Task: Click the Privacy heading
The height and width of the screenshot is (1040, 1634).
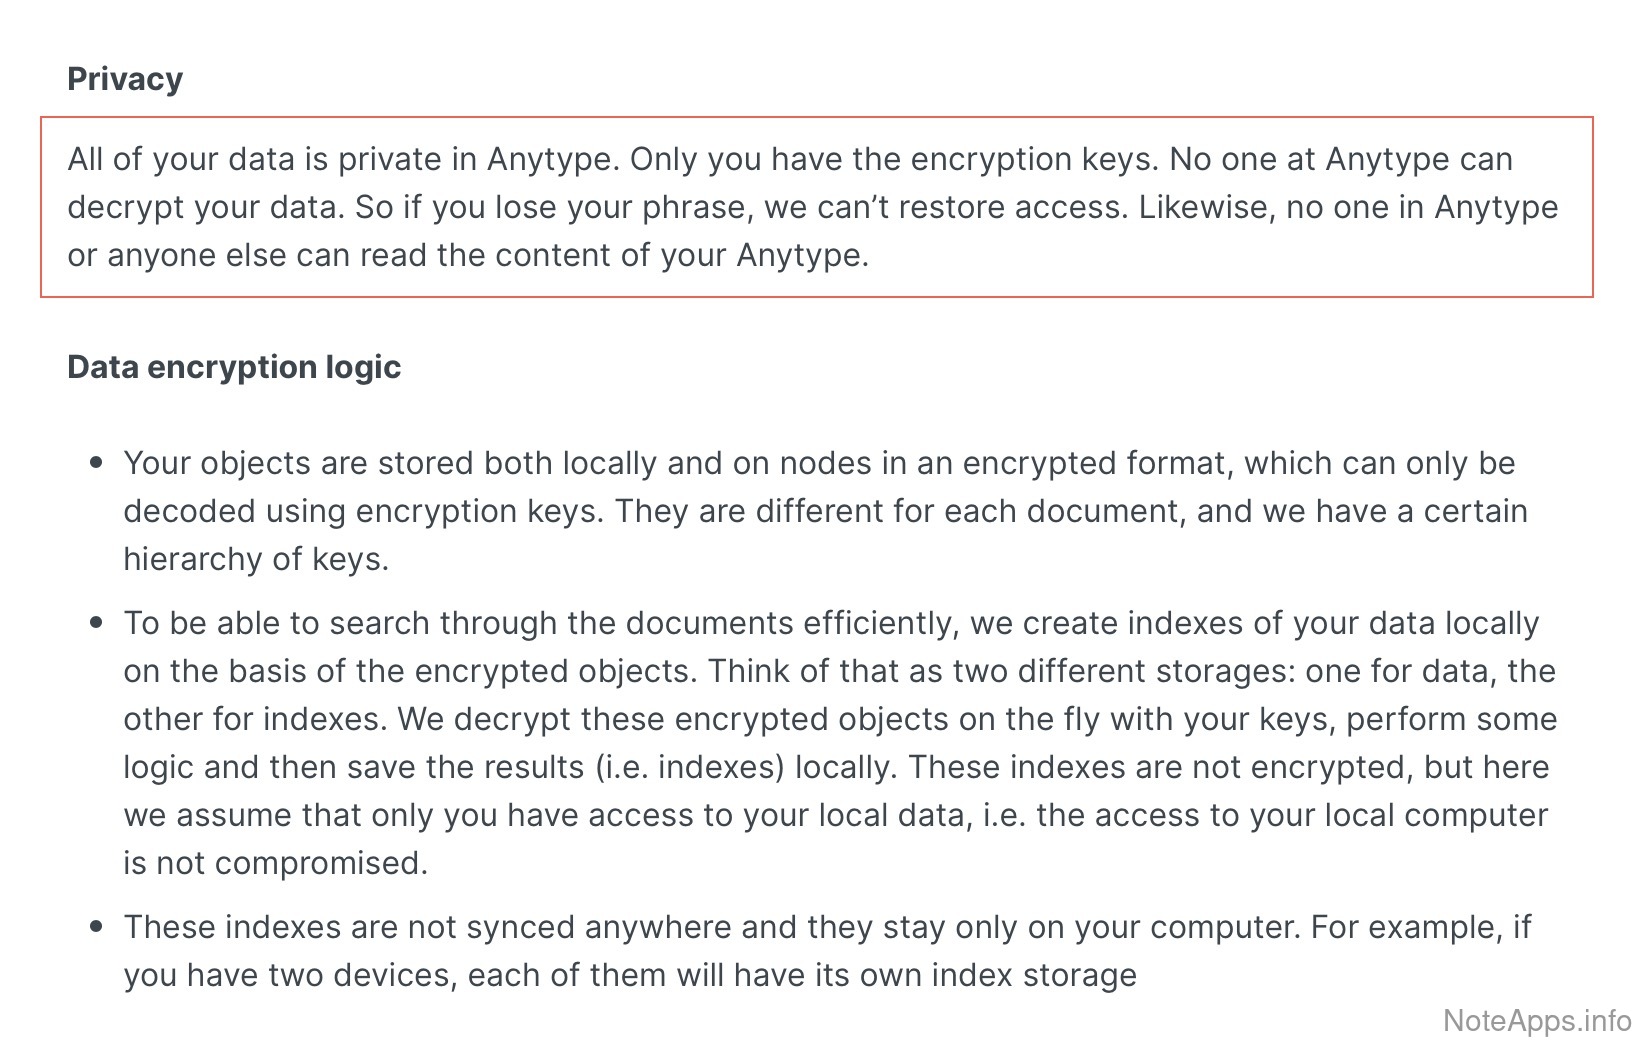Action: click(x=125, y=79)
